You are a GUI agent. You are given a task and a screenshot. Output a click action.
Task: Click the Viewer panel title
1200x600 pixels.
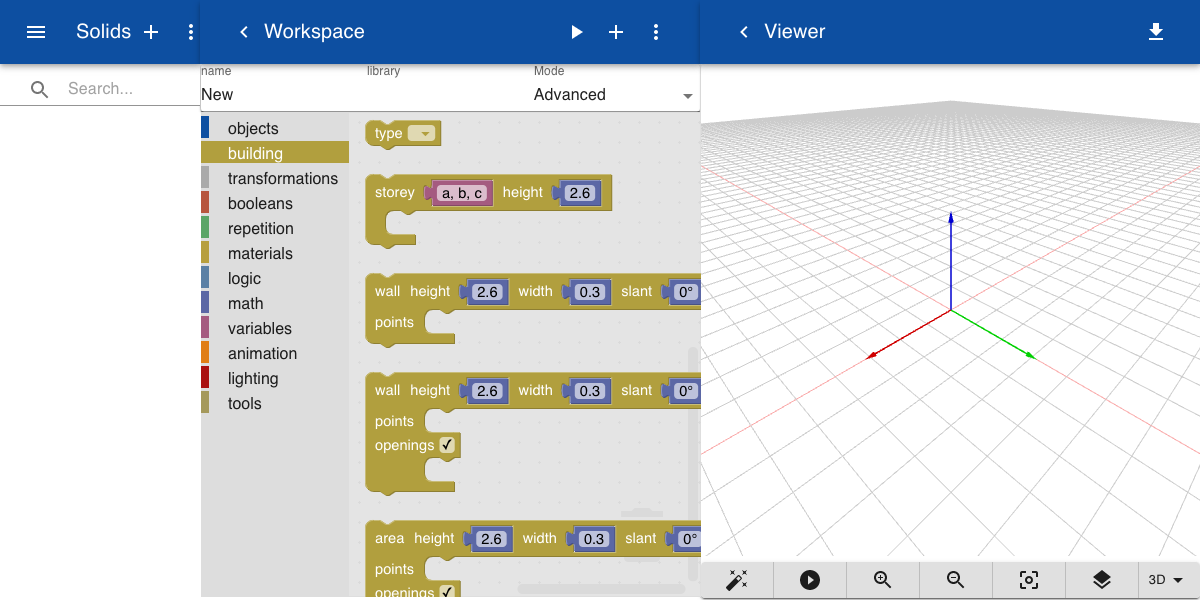(795, 32)
